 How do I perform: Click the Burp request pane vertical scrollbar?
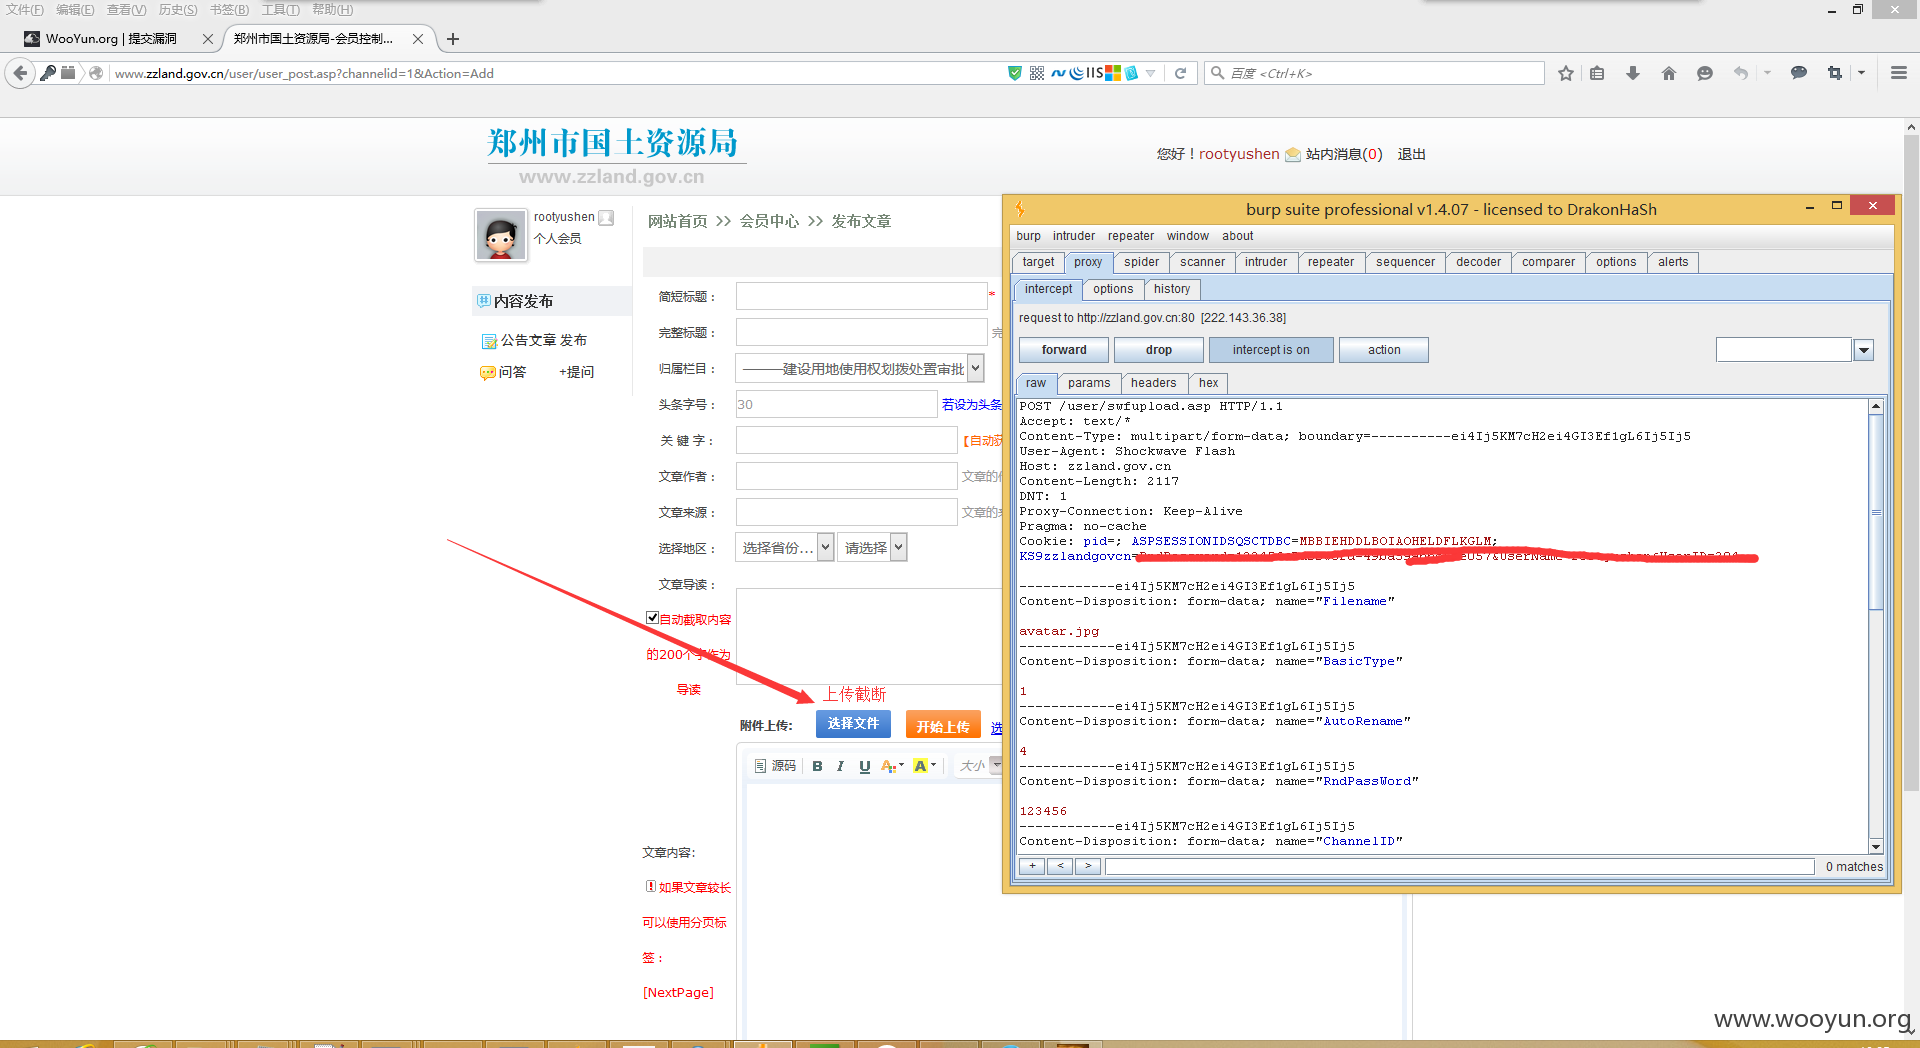pyautogui.click(x=1876, y=626)
